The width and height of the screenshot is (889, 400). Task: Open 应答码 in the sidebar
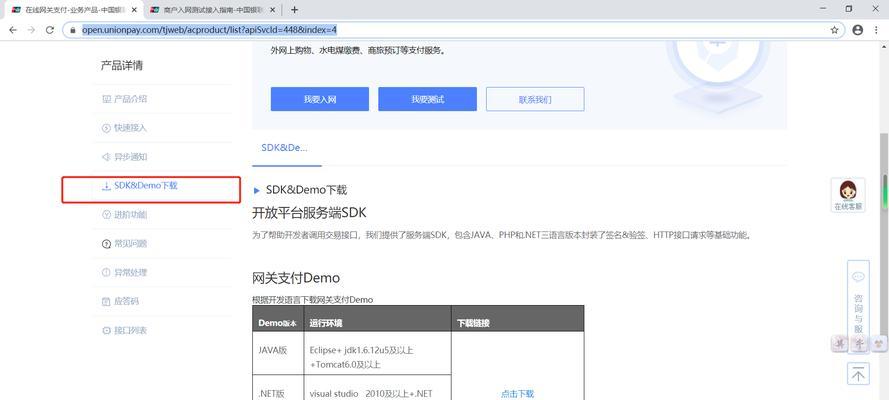click(120, 301)
